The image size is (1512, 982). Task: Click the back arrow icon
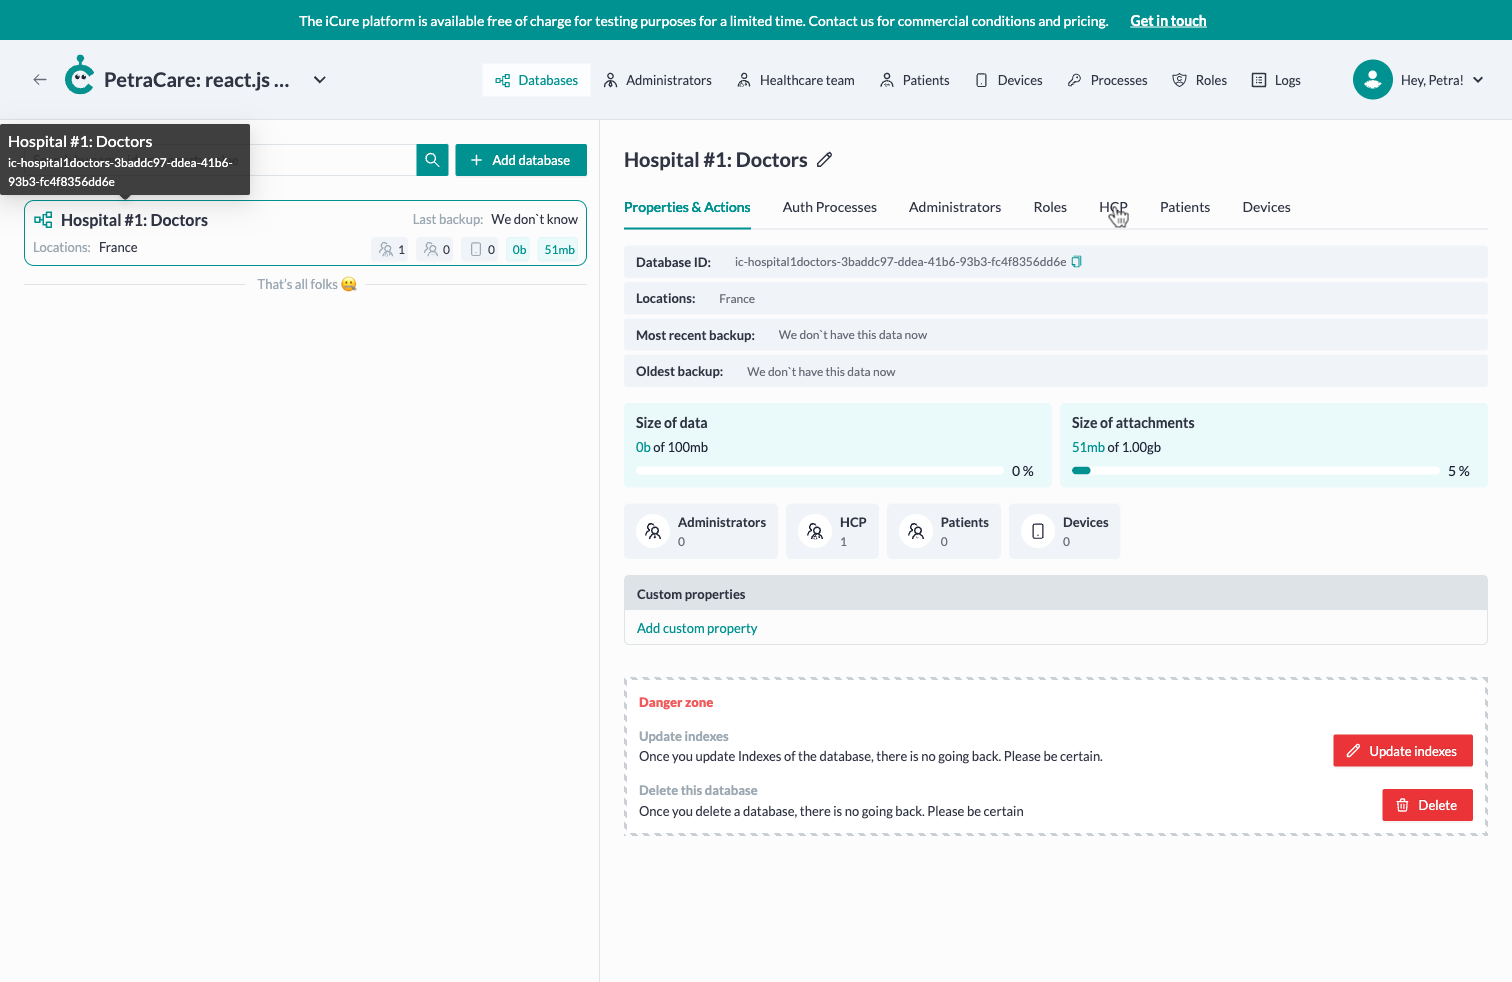coord(40,80)
